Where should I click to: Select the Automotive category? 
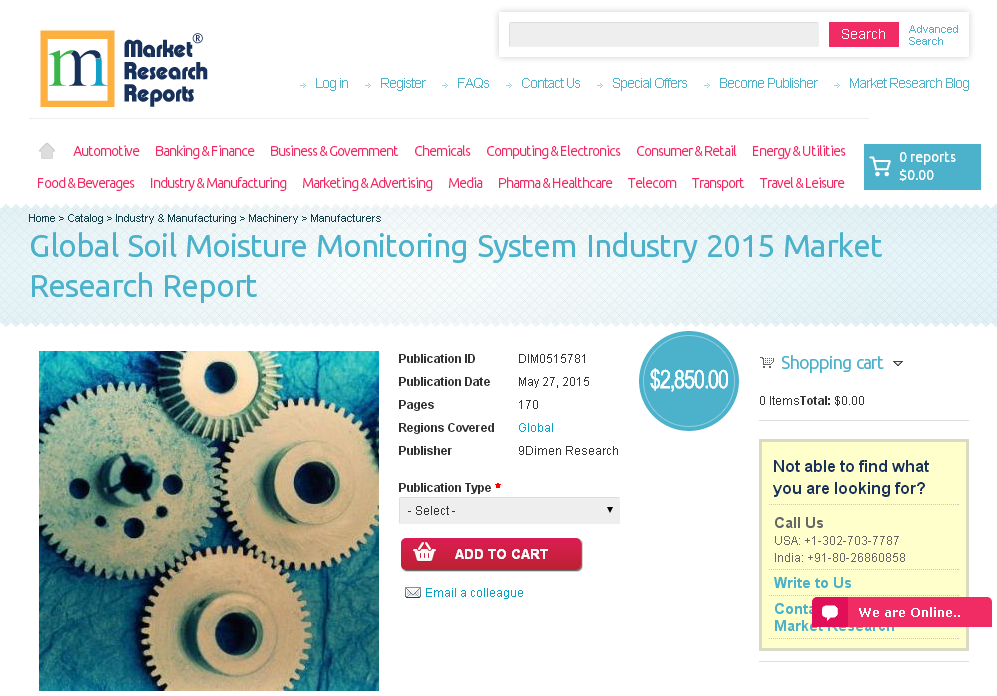pyautogui.click(x=106, y=150)
